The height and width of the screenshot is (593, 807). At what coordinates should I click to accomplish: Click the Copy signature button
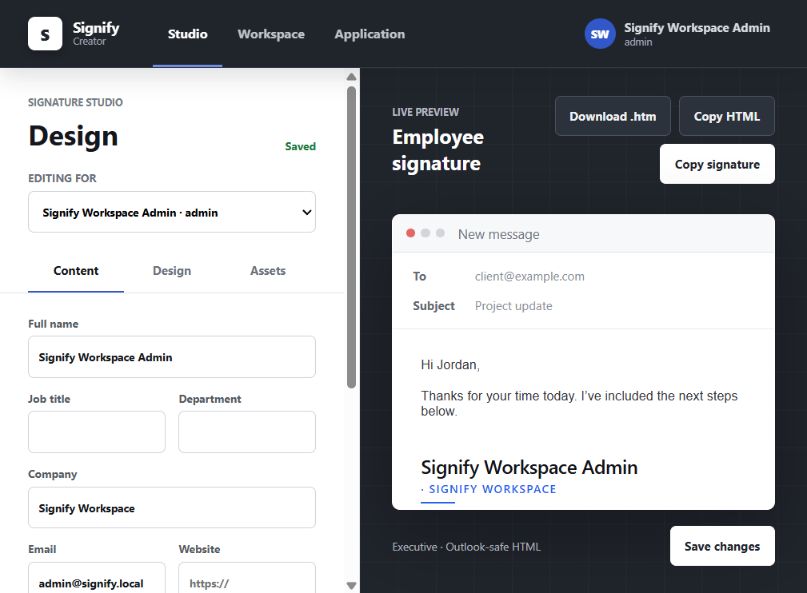tap(717, 164)
